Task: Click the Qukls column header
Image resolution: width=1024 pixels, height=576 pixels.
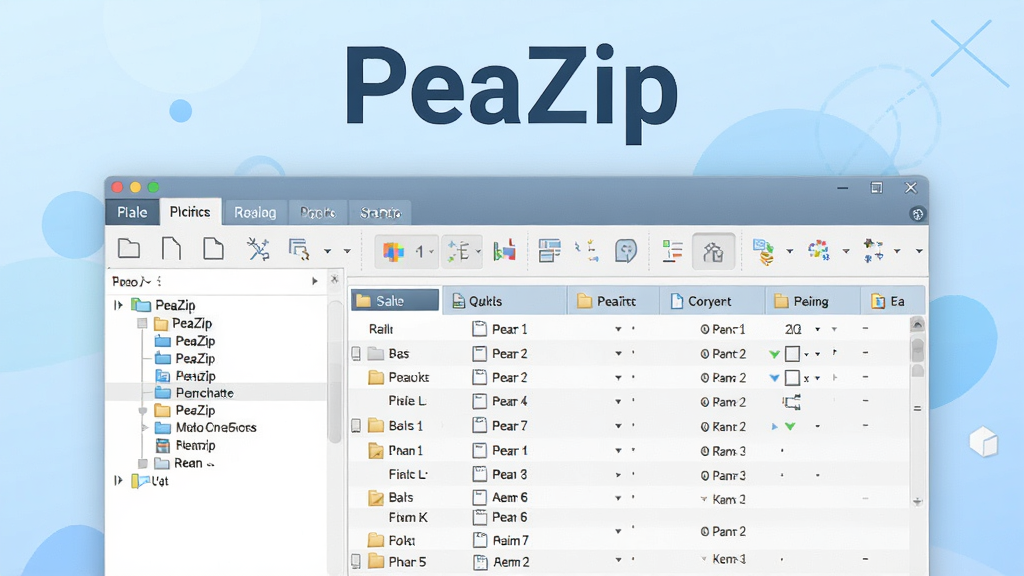Action: point(505,301)
